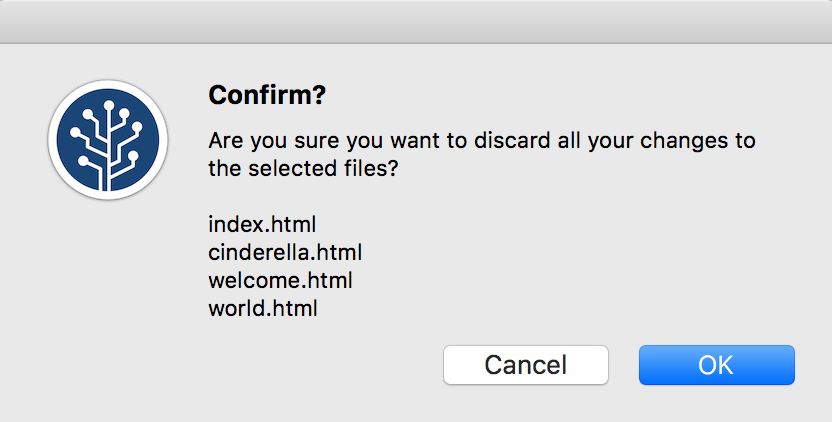
Task: Confirm discard with the OK button
Action: pyautogui.click(x=716, y=365)
